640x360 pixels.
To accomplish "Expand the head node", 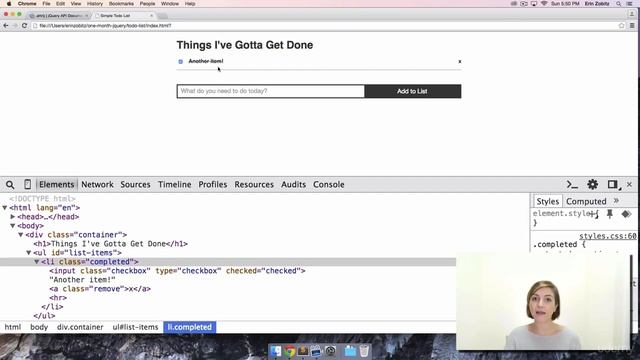I will 13,217.
